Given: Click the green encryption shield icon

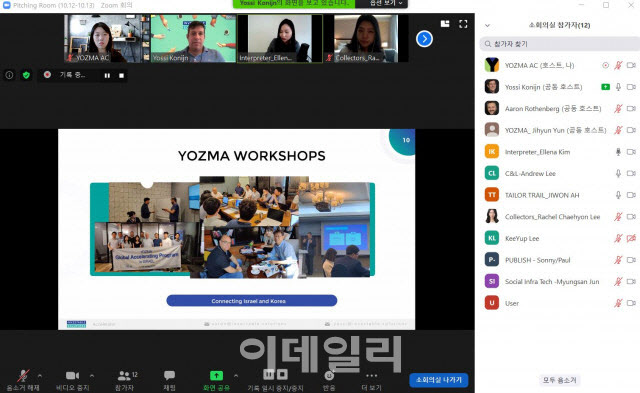Looking at the screenshot, I should [27, 75].
